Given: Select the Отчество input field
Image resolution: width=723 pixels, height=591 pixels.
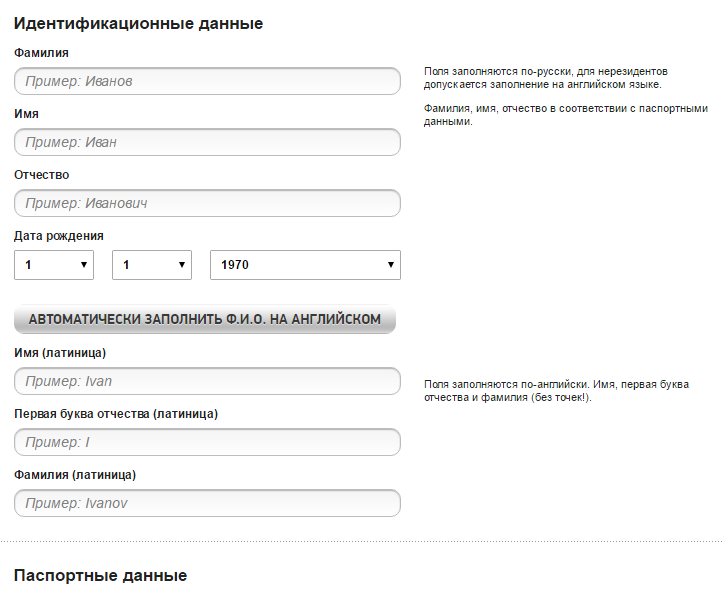Looking at the screenshot, I should (207, 203).
